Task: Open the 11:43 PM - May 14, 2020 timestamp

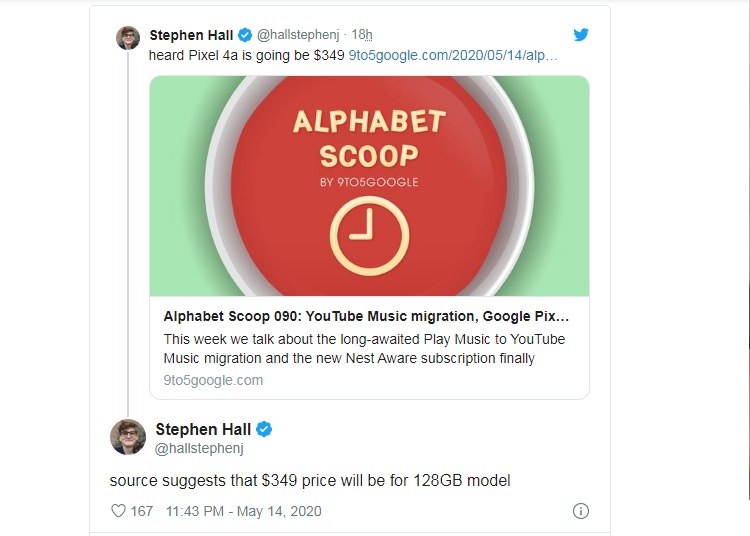Action: [243, 511]
